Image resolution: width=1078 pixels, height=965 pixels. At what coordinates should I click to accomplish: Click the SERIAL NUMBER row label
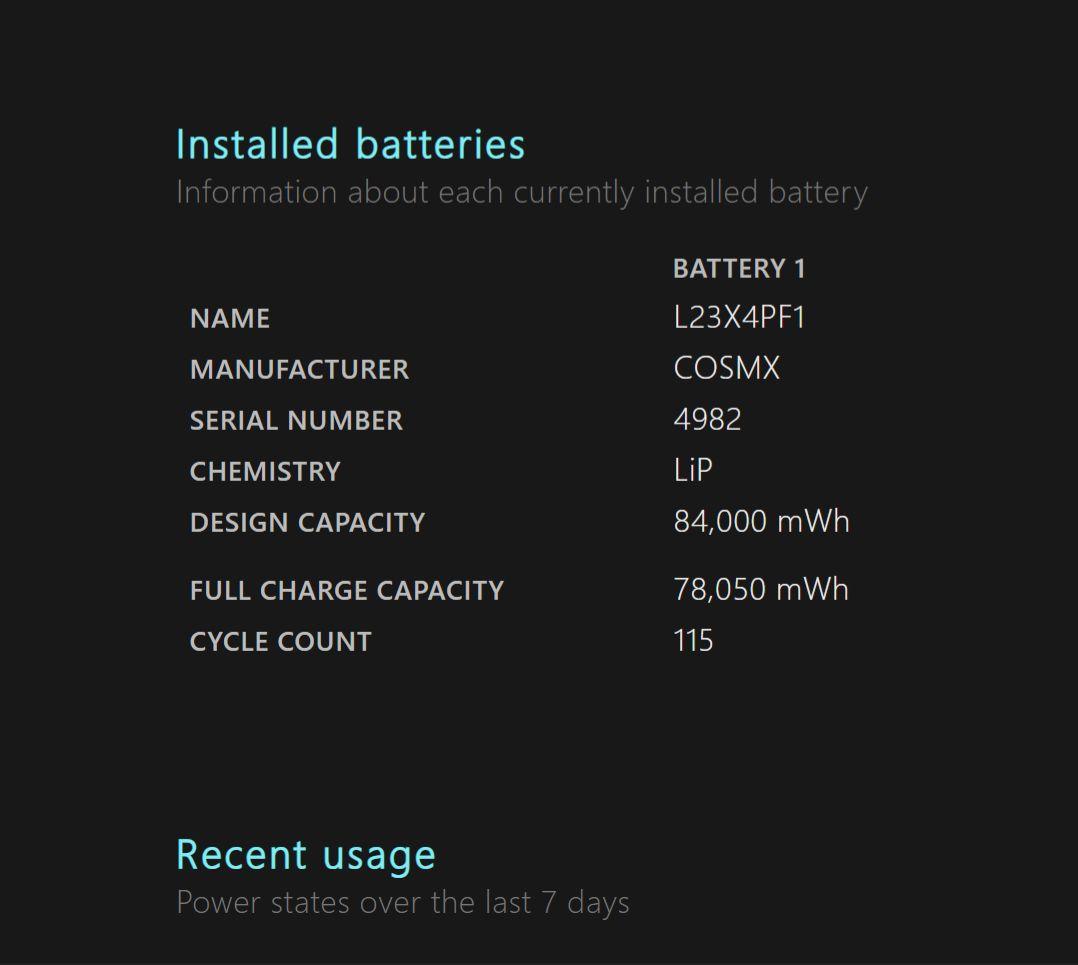click(x=296, y=421)
